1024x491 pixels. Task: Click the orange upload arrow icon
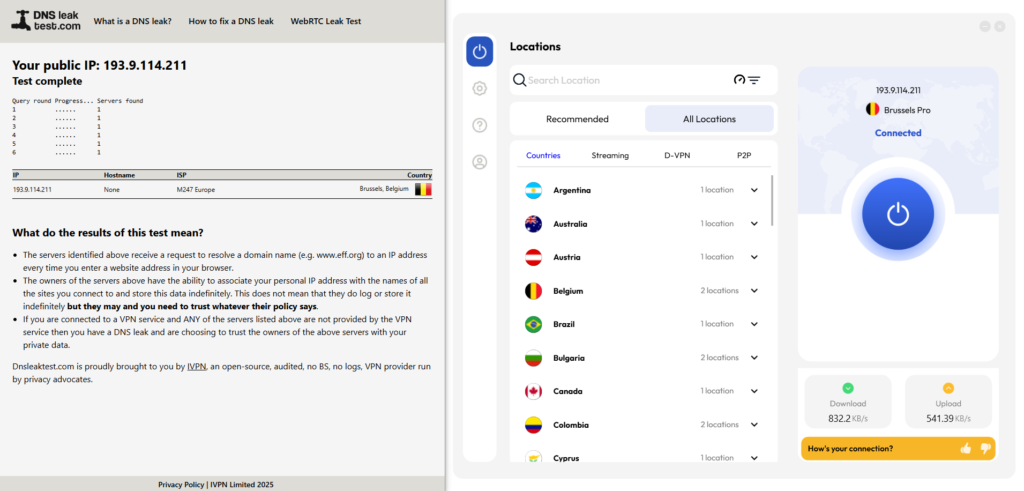pos(948,388)
